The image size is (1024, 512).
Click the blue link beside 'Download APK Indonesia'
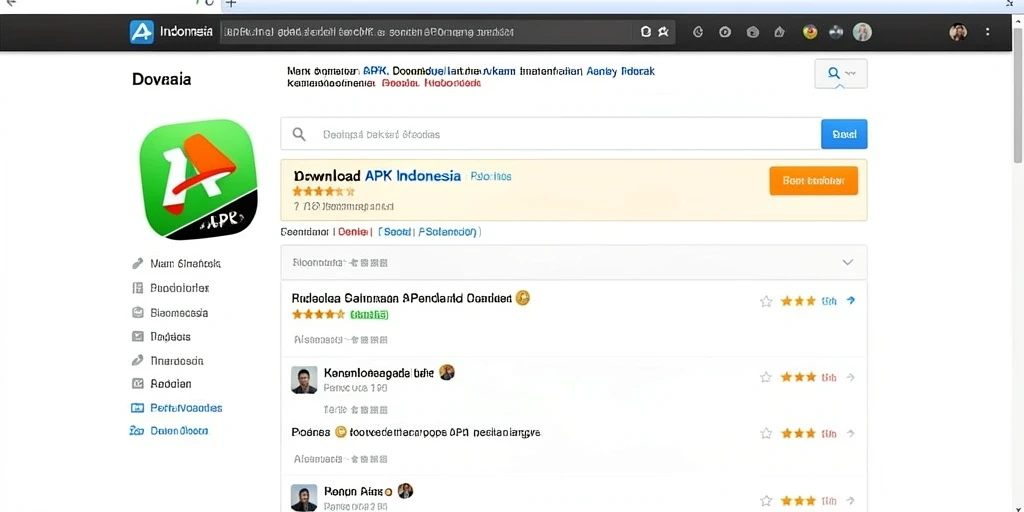(x=491, y=176)
